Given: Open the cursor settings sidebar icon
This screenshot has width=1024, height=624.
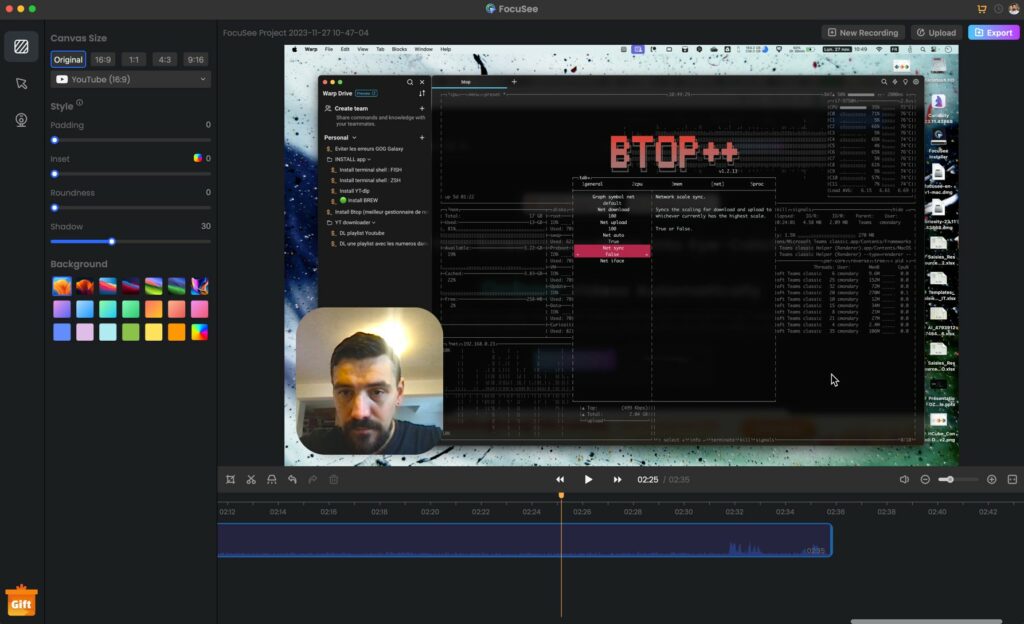Looking at the screenshot, I should click(21, 84).
